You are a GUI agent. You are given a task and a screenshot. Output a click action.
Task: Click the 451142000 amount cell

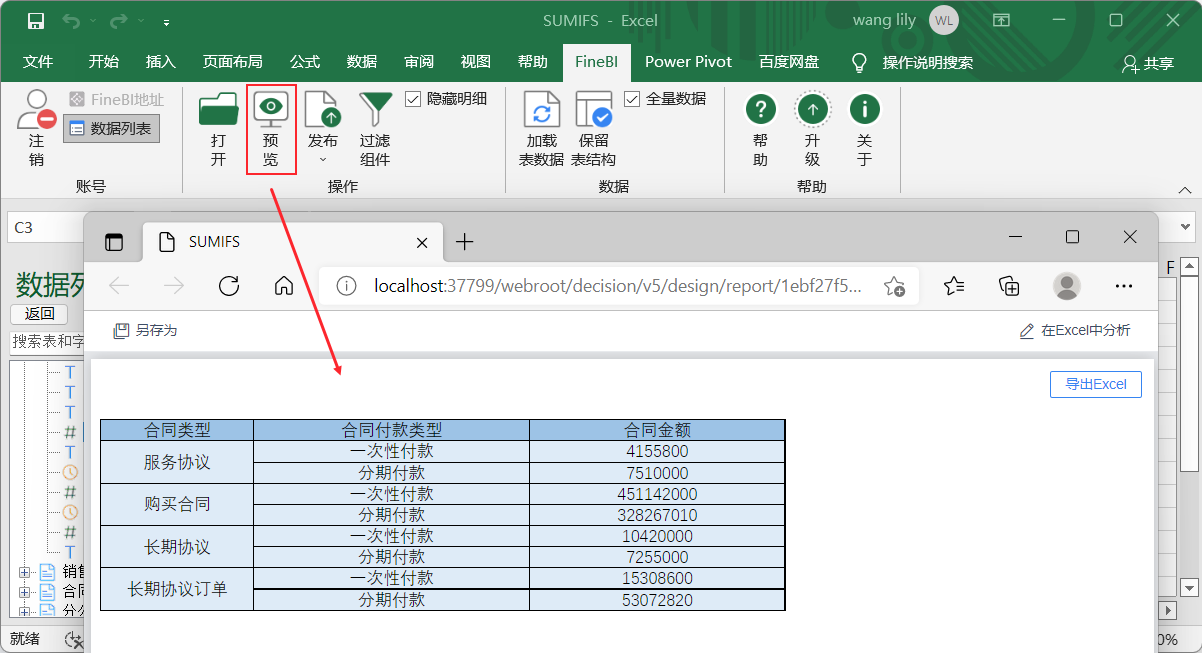pos(657,494)
